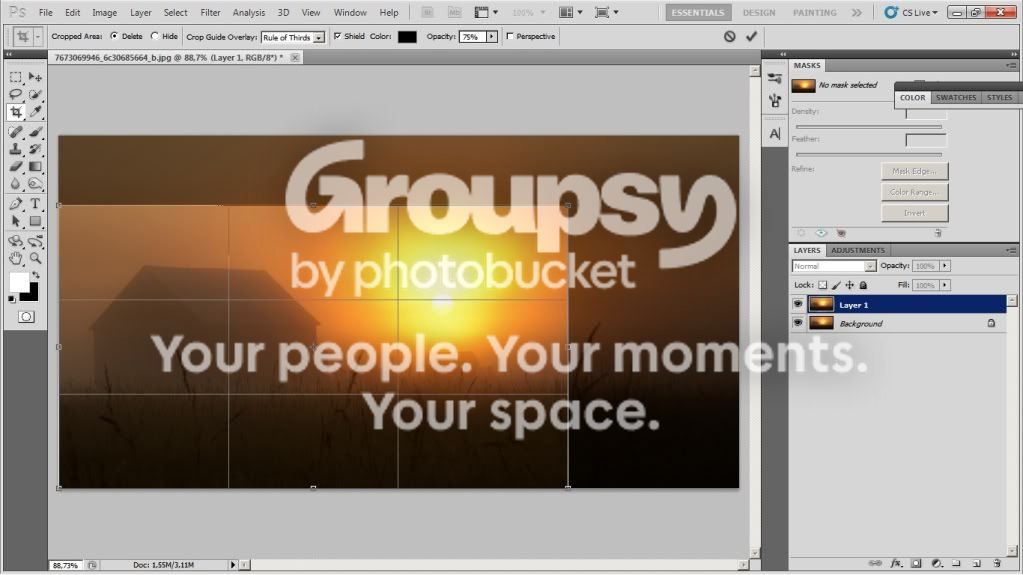Select the Rectangular Marquee tool
The height and width of the screenshot is (575, 1023).
click(x=16, y=77)
